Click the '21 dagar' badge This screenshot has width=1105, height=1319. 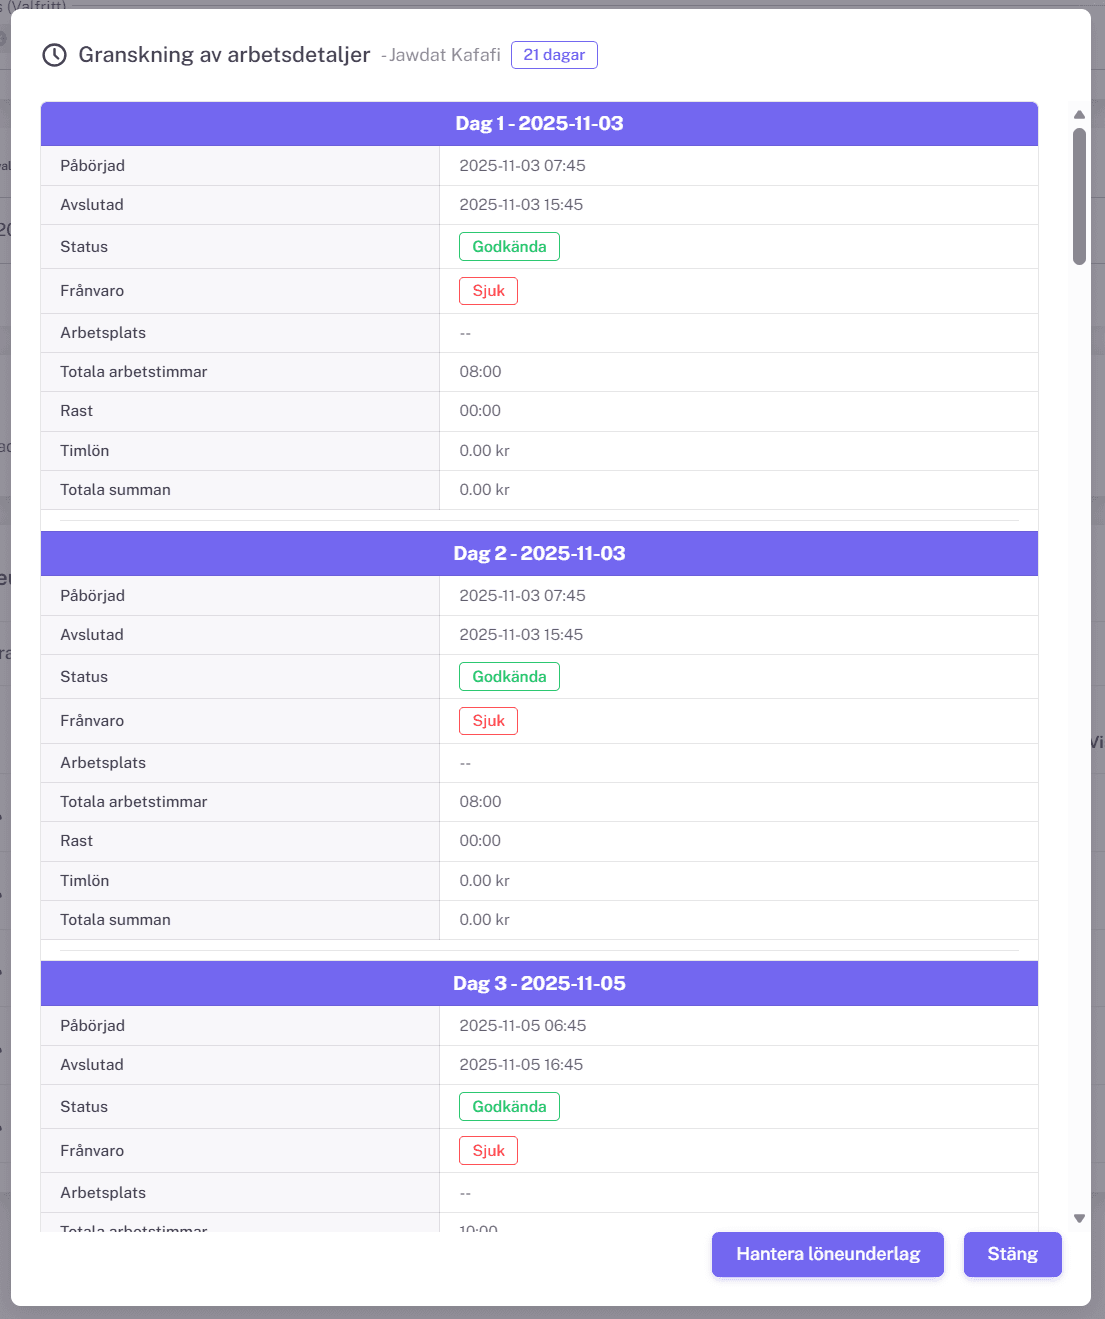click(x=554, y=55)
